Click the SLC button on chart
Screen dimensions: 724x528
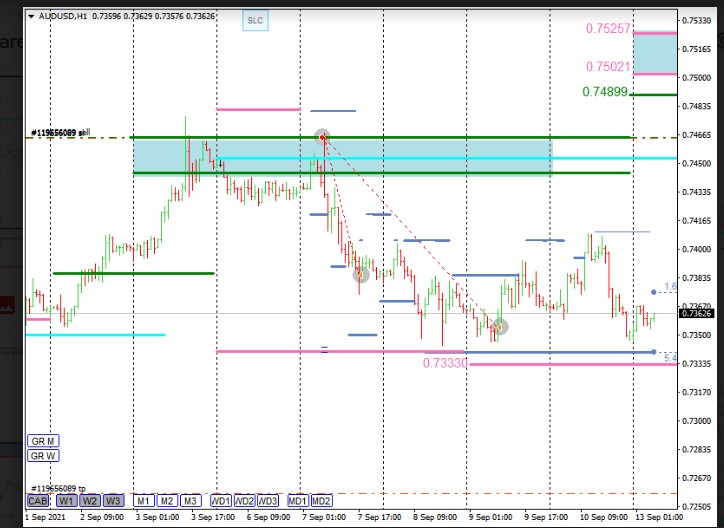[256, 20]
